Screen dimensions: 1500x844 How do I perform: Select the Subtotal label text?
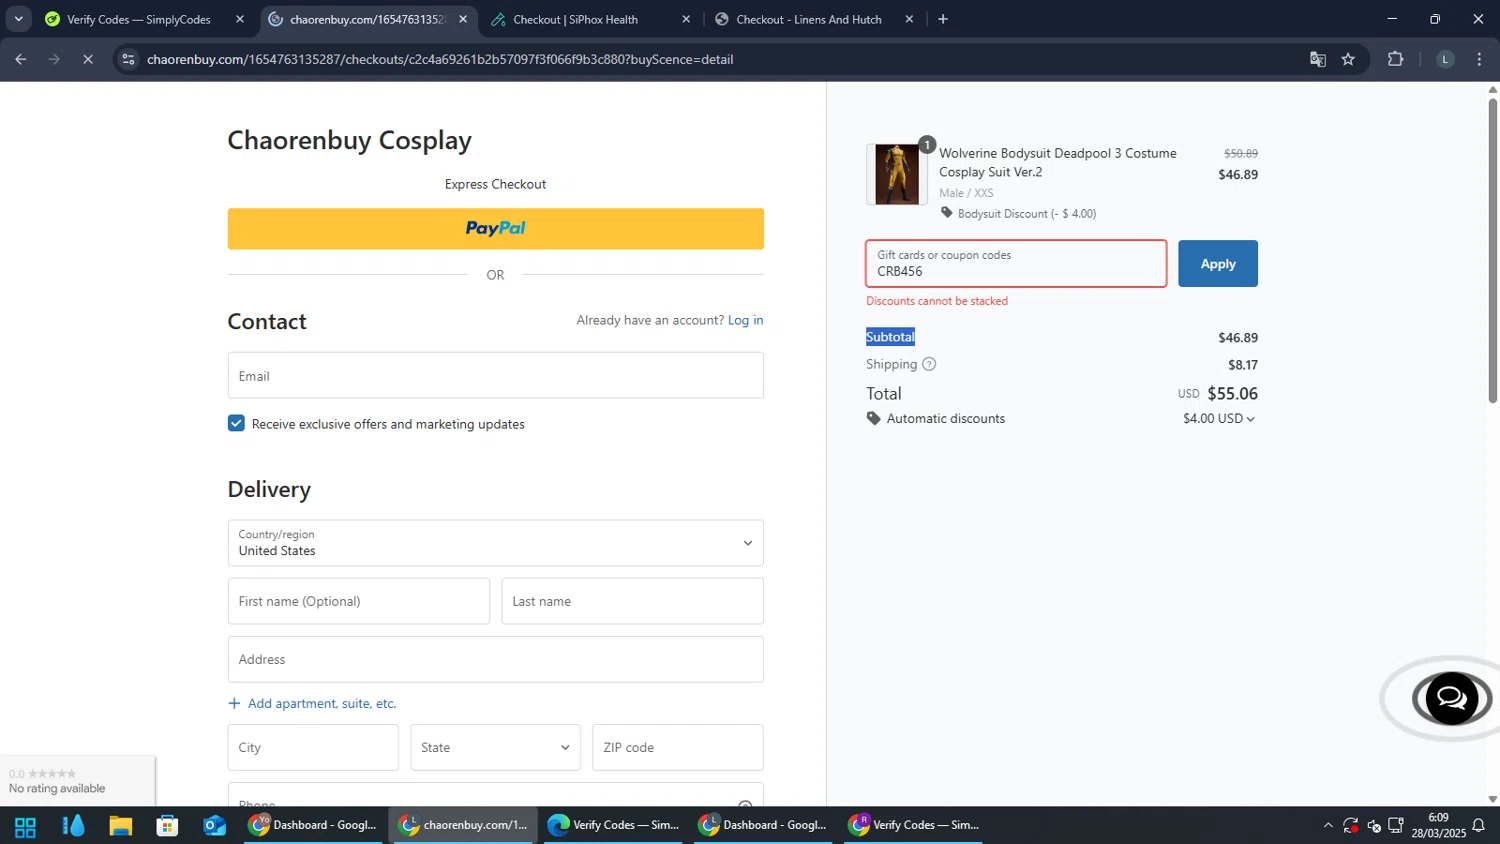click(x=890, y=337)
